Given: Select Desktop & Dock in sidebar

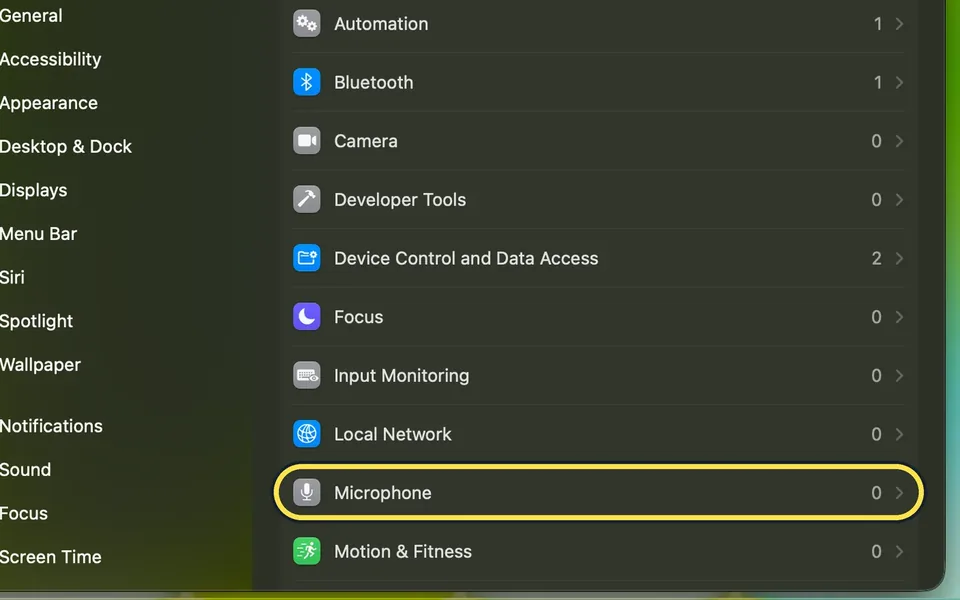Looking at the screenshot, I should click(66, 147).
